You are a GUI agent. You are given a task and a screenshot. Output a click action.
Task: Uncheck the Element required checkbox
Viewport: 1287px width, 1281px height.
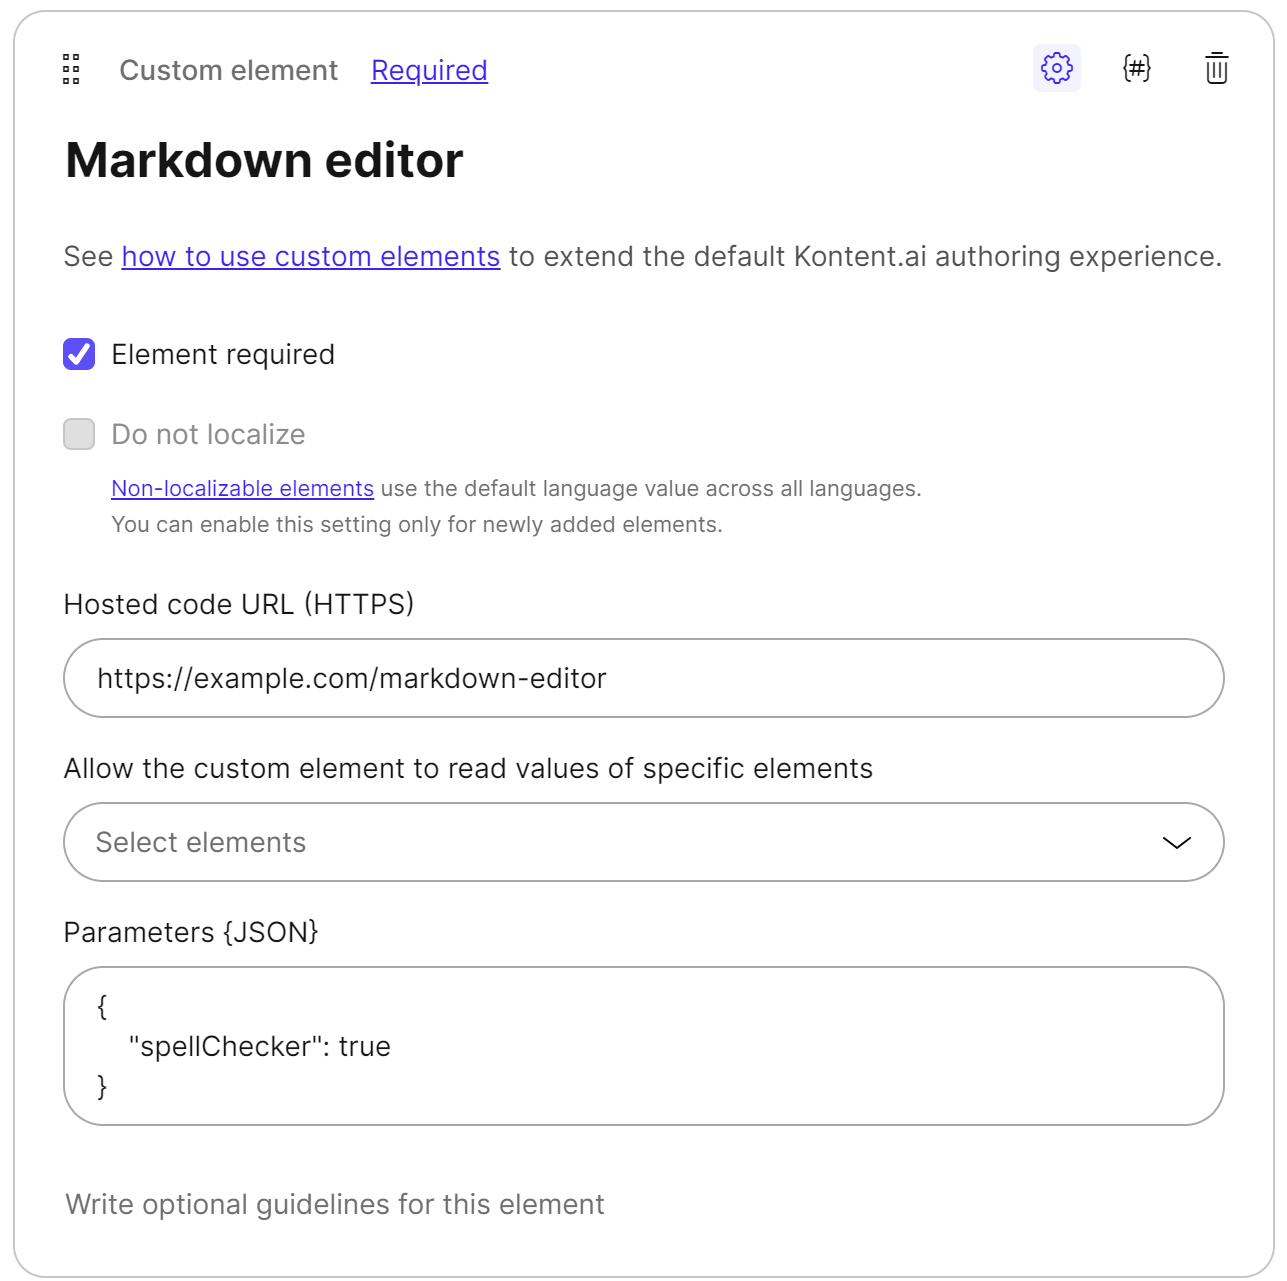(79, 354)
